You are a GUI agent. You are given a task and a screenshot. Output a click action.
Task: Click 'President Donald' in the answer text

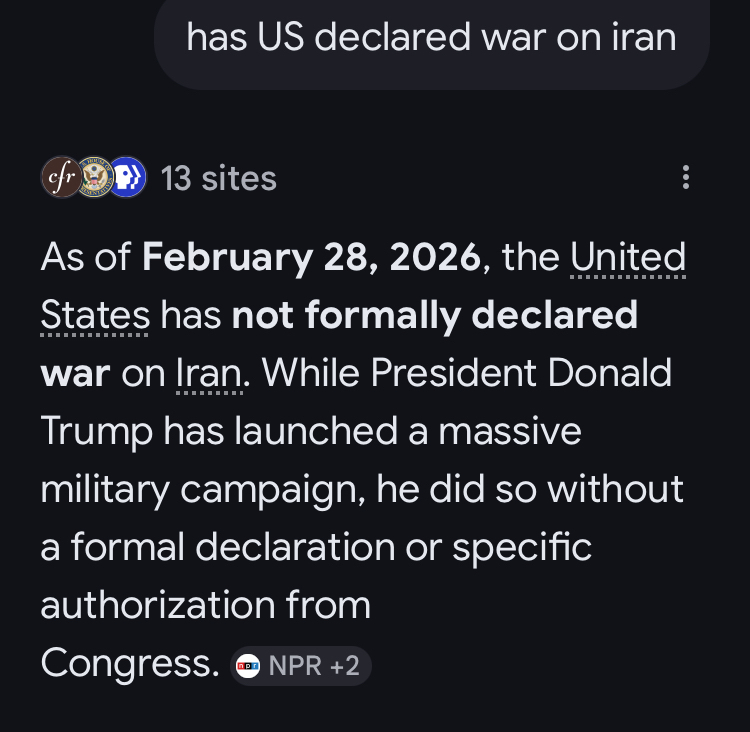coord(519,373)
